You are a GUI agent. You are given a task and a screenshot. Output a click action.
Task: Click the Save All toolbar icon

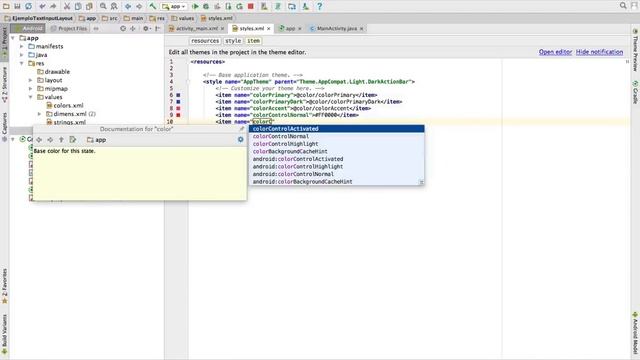[x=17, y=6]
